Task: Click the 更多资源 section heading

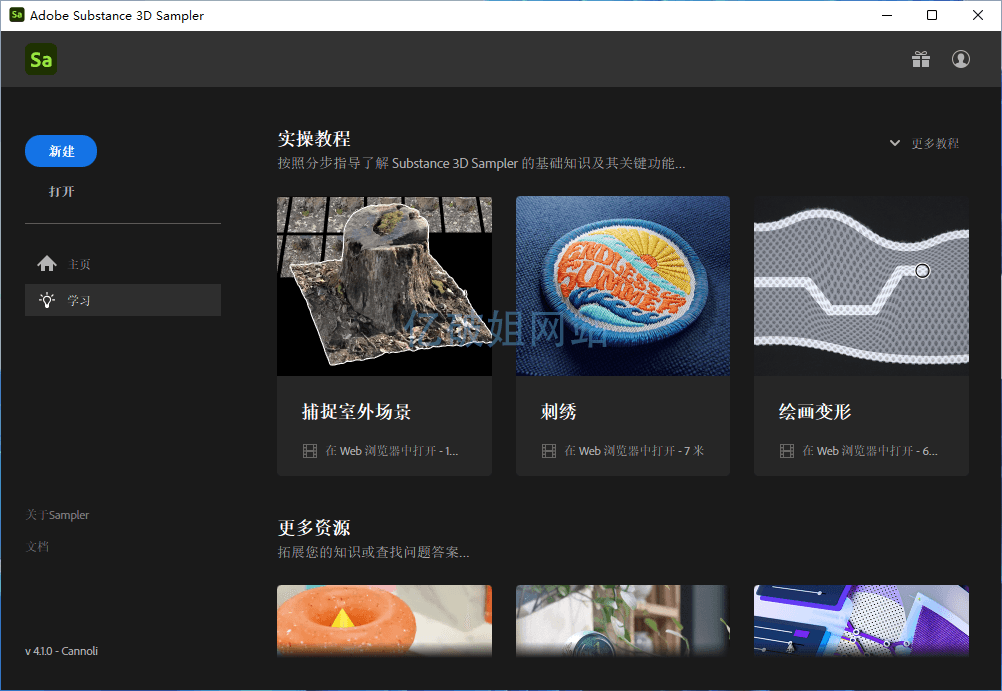Action: coord(314,527)
